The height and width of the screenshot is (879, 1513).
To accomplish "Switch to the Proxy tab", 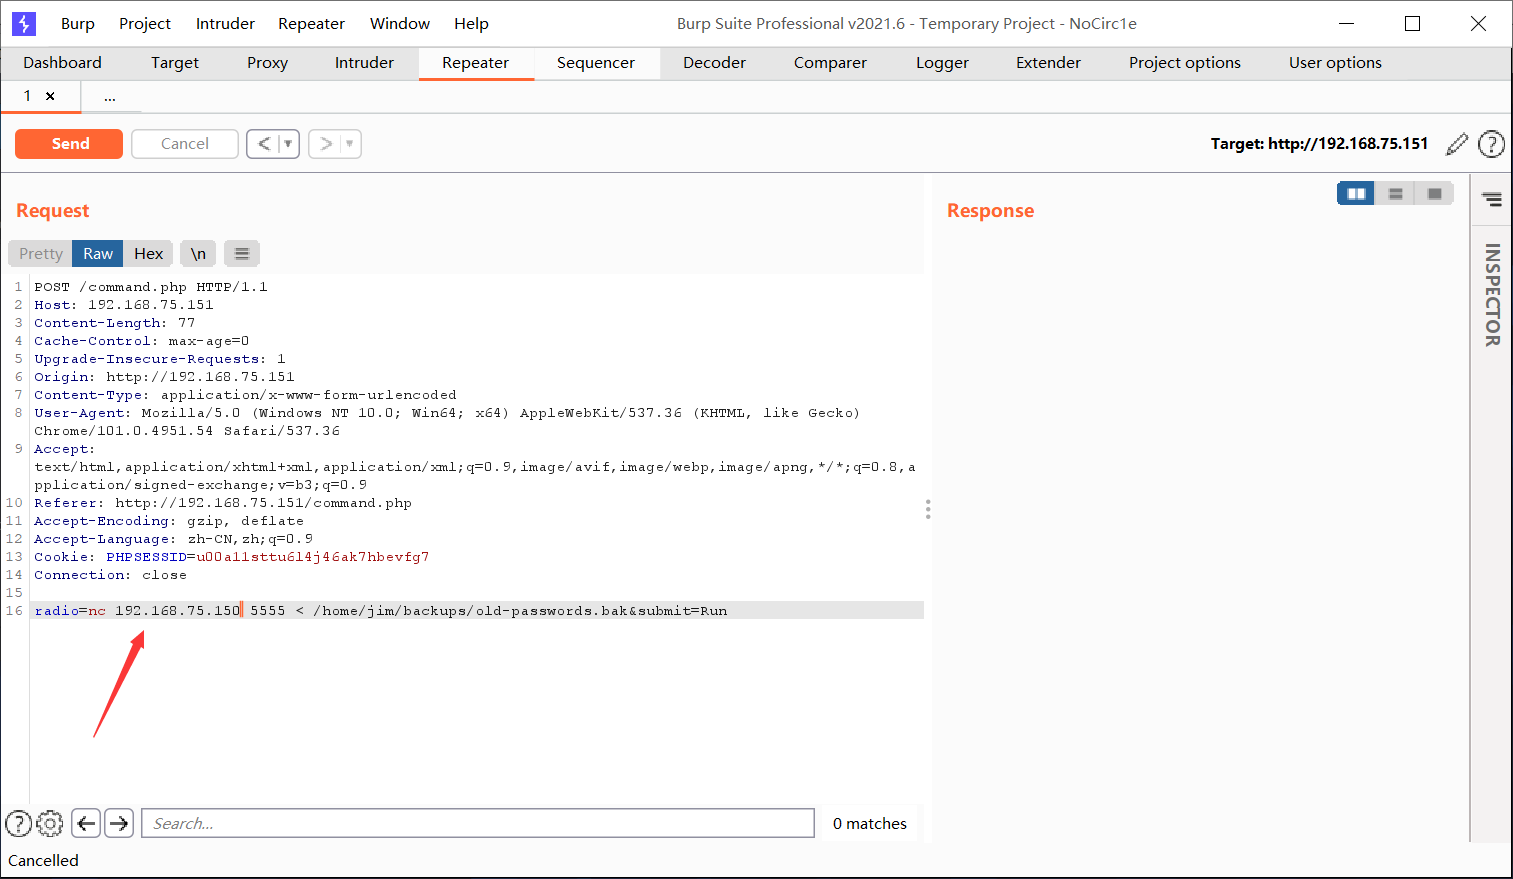I will pos(267,63).
